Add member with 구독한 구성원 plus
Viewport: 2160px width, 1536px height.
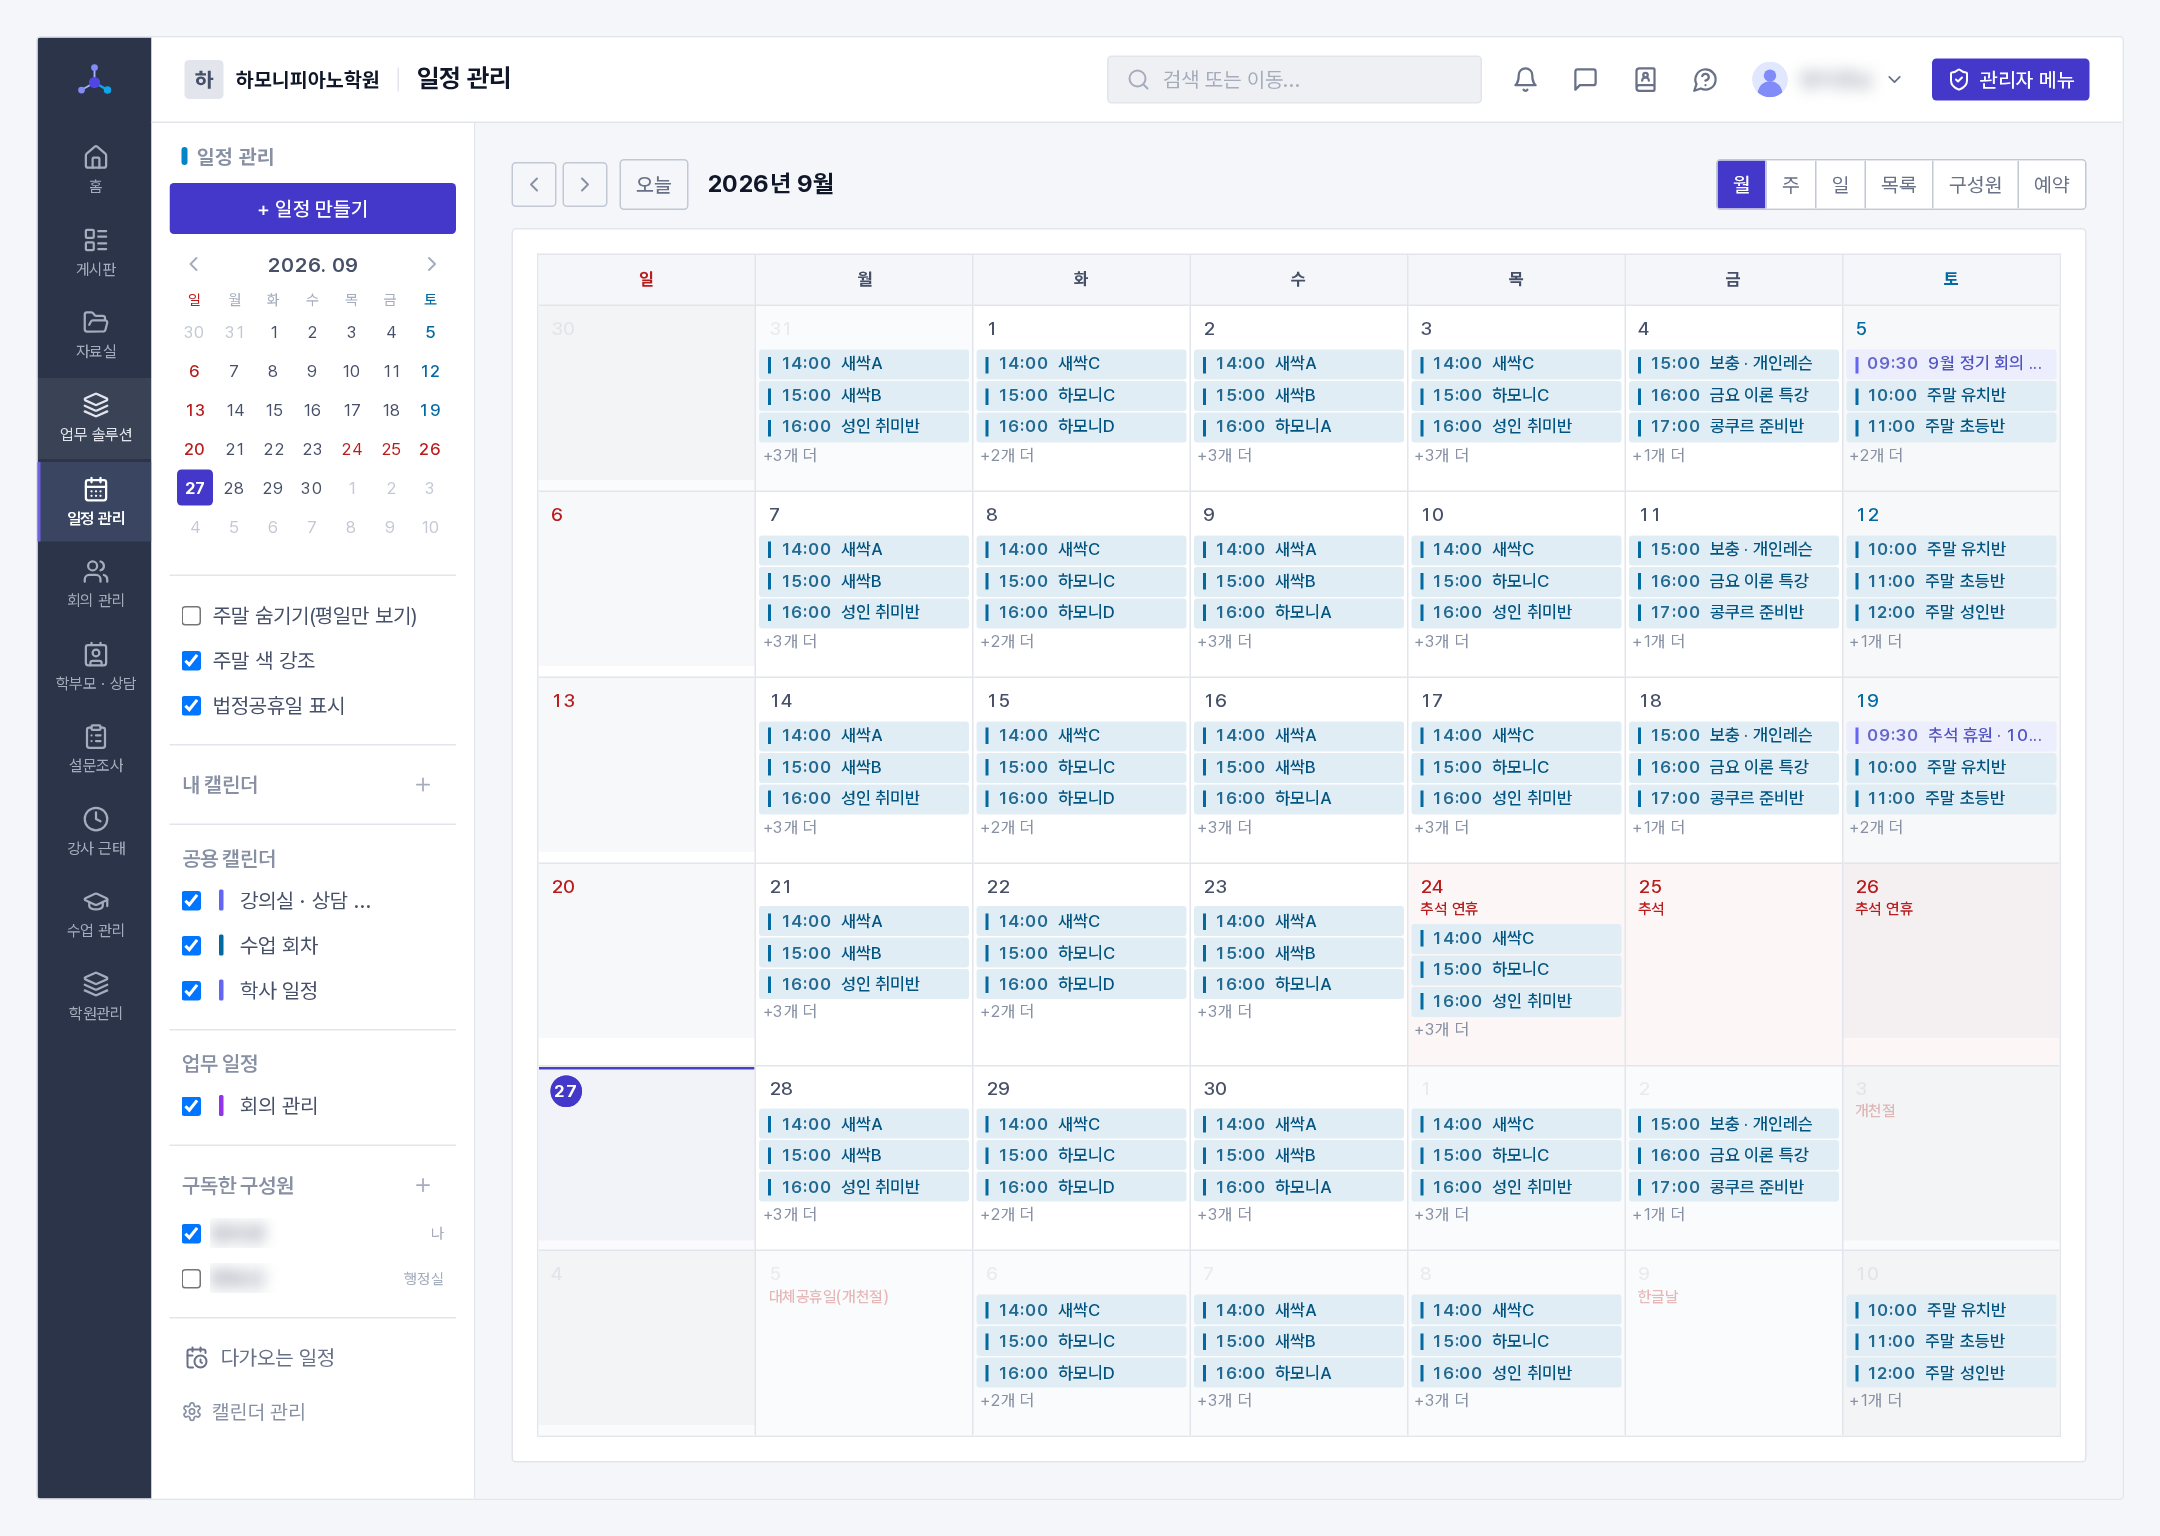tap(423, 1185)
